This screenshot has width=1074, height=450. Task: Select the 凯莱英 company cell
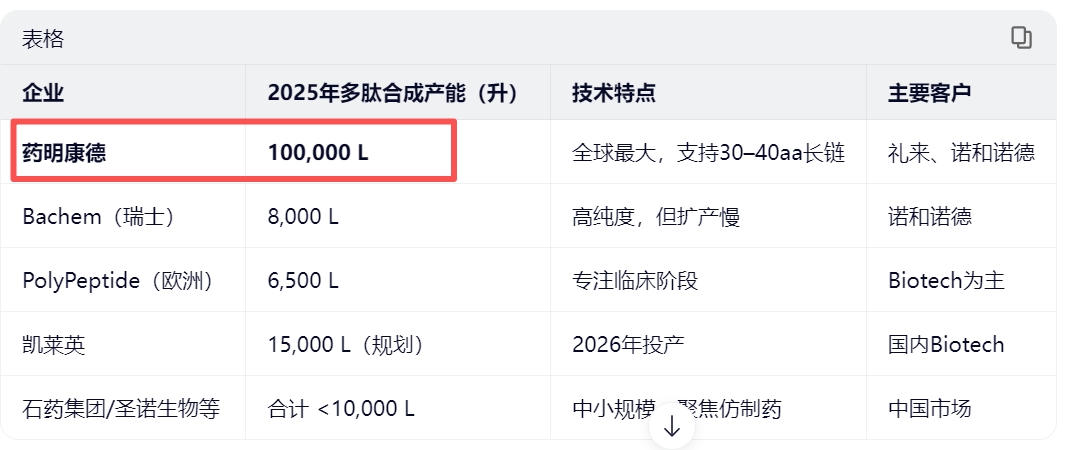point(53,345)
